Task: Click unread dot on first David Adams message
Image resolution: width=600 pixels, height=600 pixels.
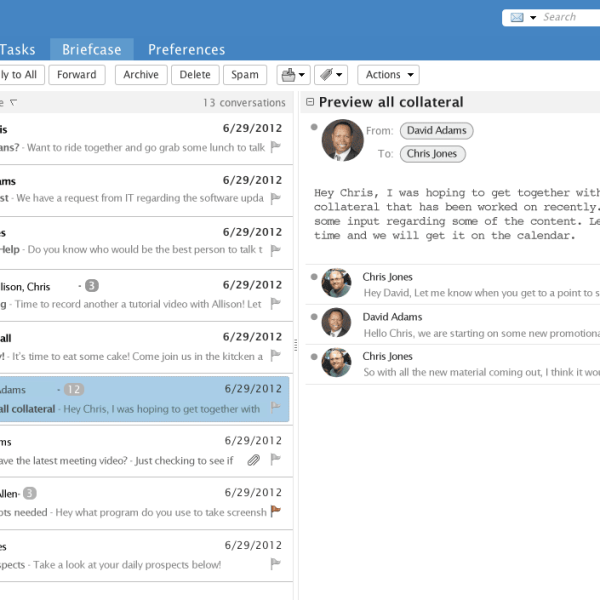Action: [314, 127]
